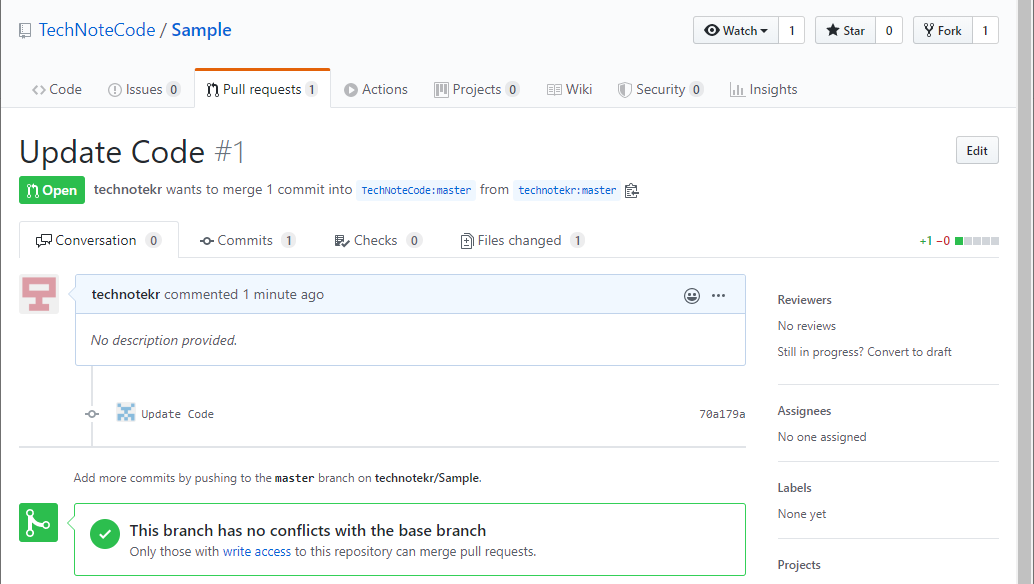Add a reaction with the smiley icon
Image resolution: width=1034 pixels, height=584 pixels.
click(x=692, y=295)
